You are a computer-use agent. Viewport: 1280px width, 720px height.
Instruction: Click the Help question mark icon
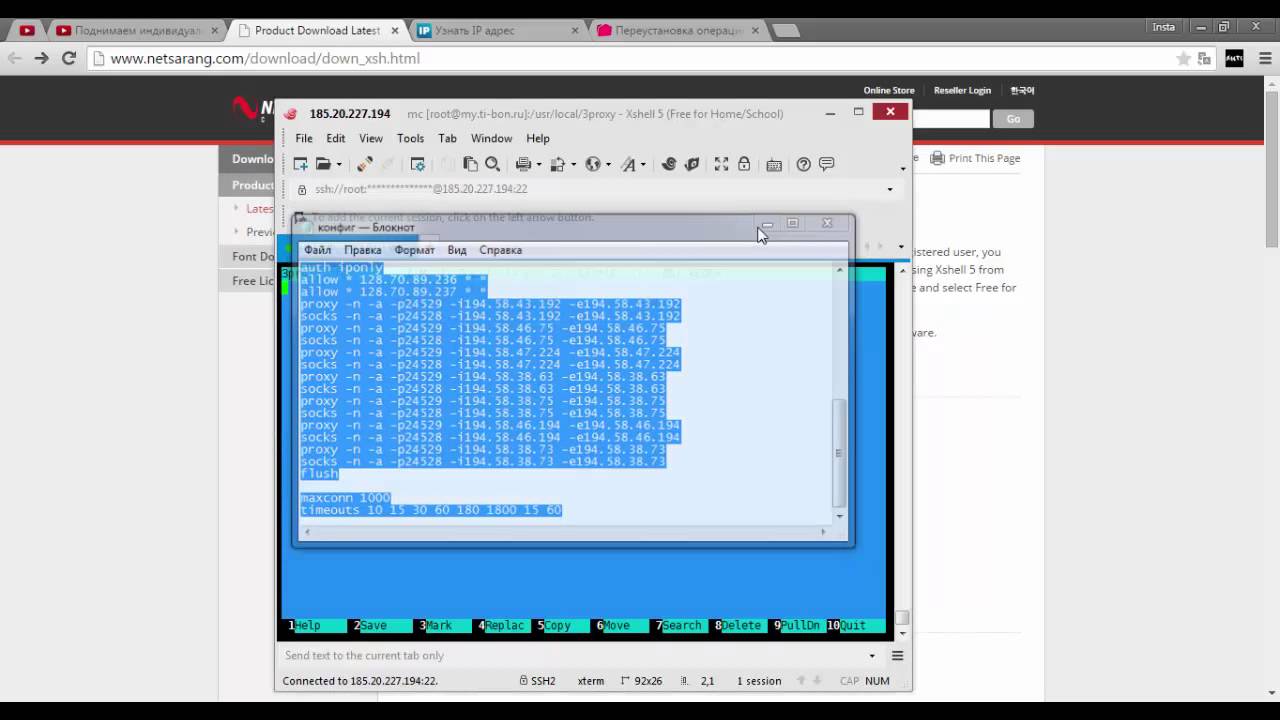[804, 164]
